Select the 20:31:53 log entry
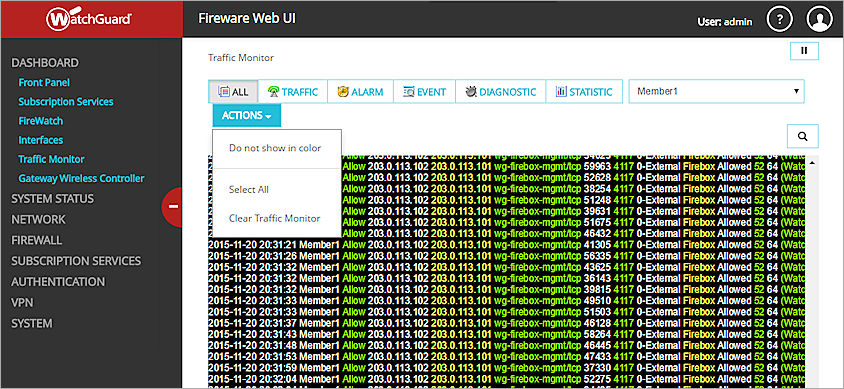844x389 pixels. tap(507, 356)
